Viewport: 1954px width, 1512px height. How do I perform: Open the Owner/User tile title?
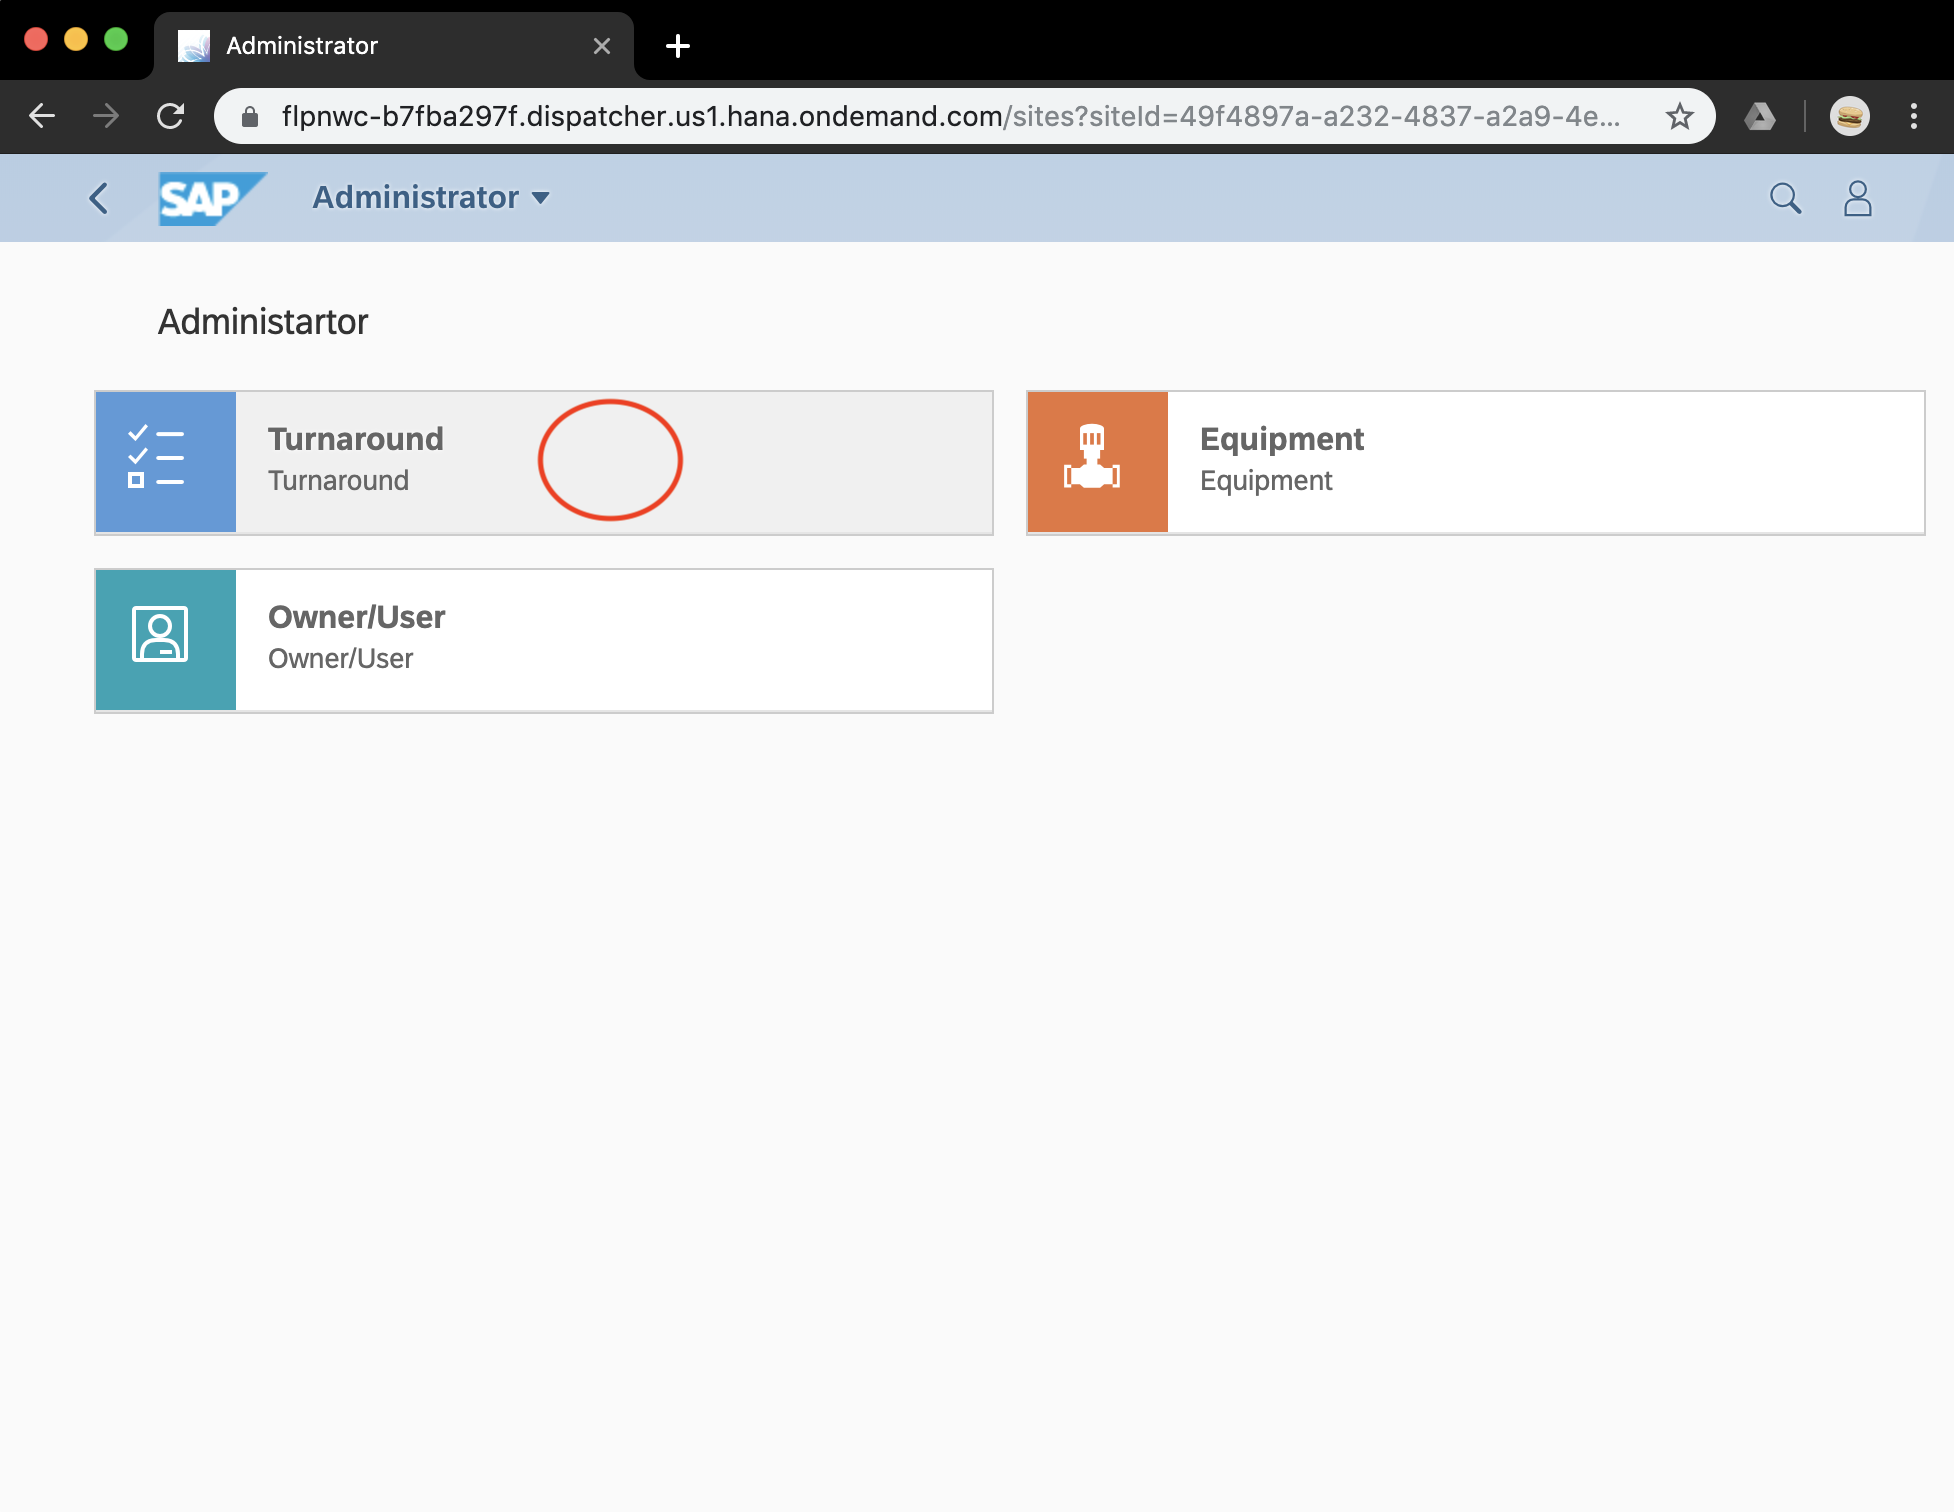pyautogui.click(x=356, y=617)
